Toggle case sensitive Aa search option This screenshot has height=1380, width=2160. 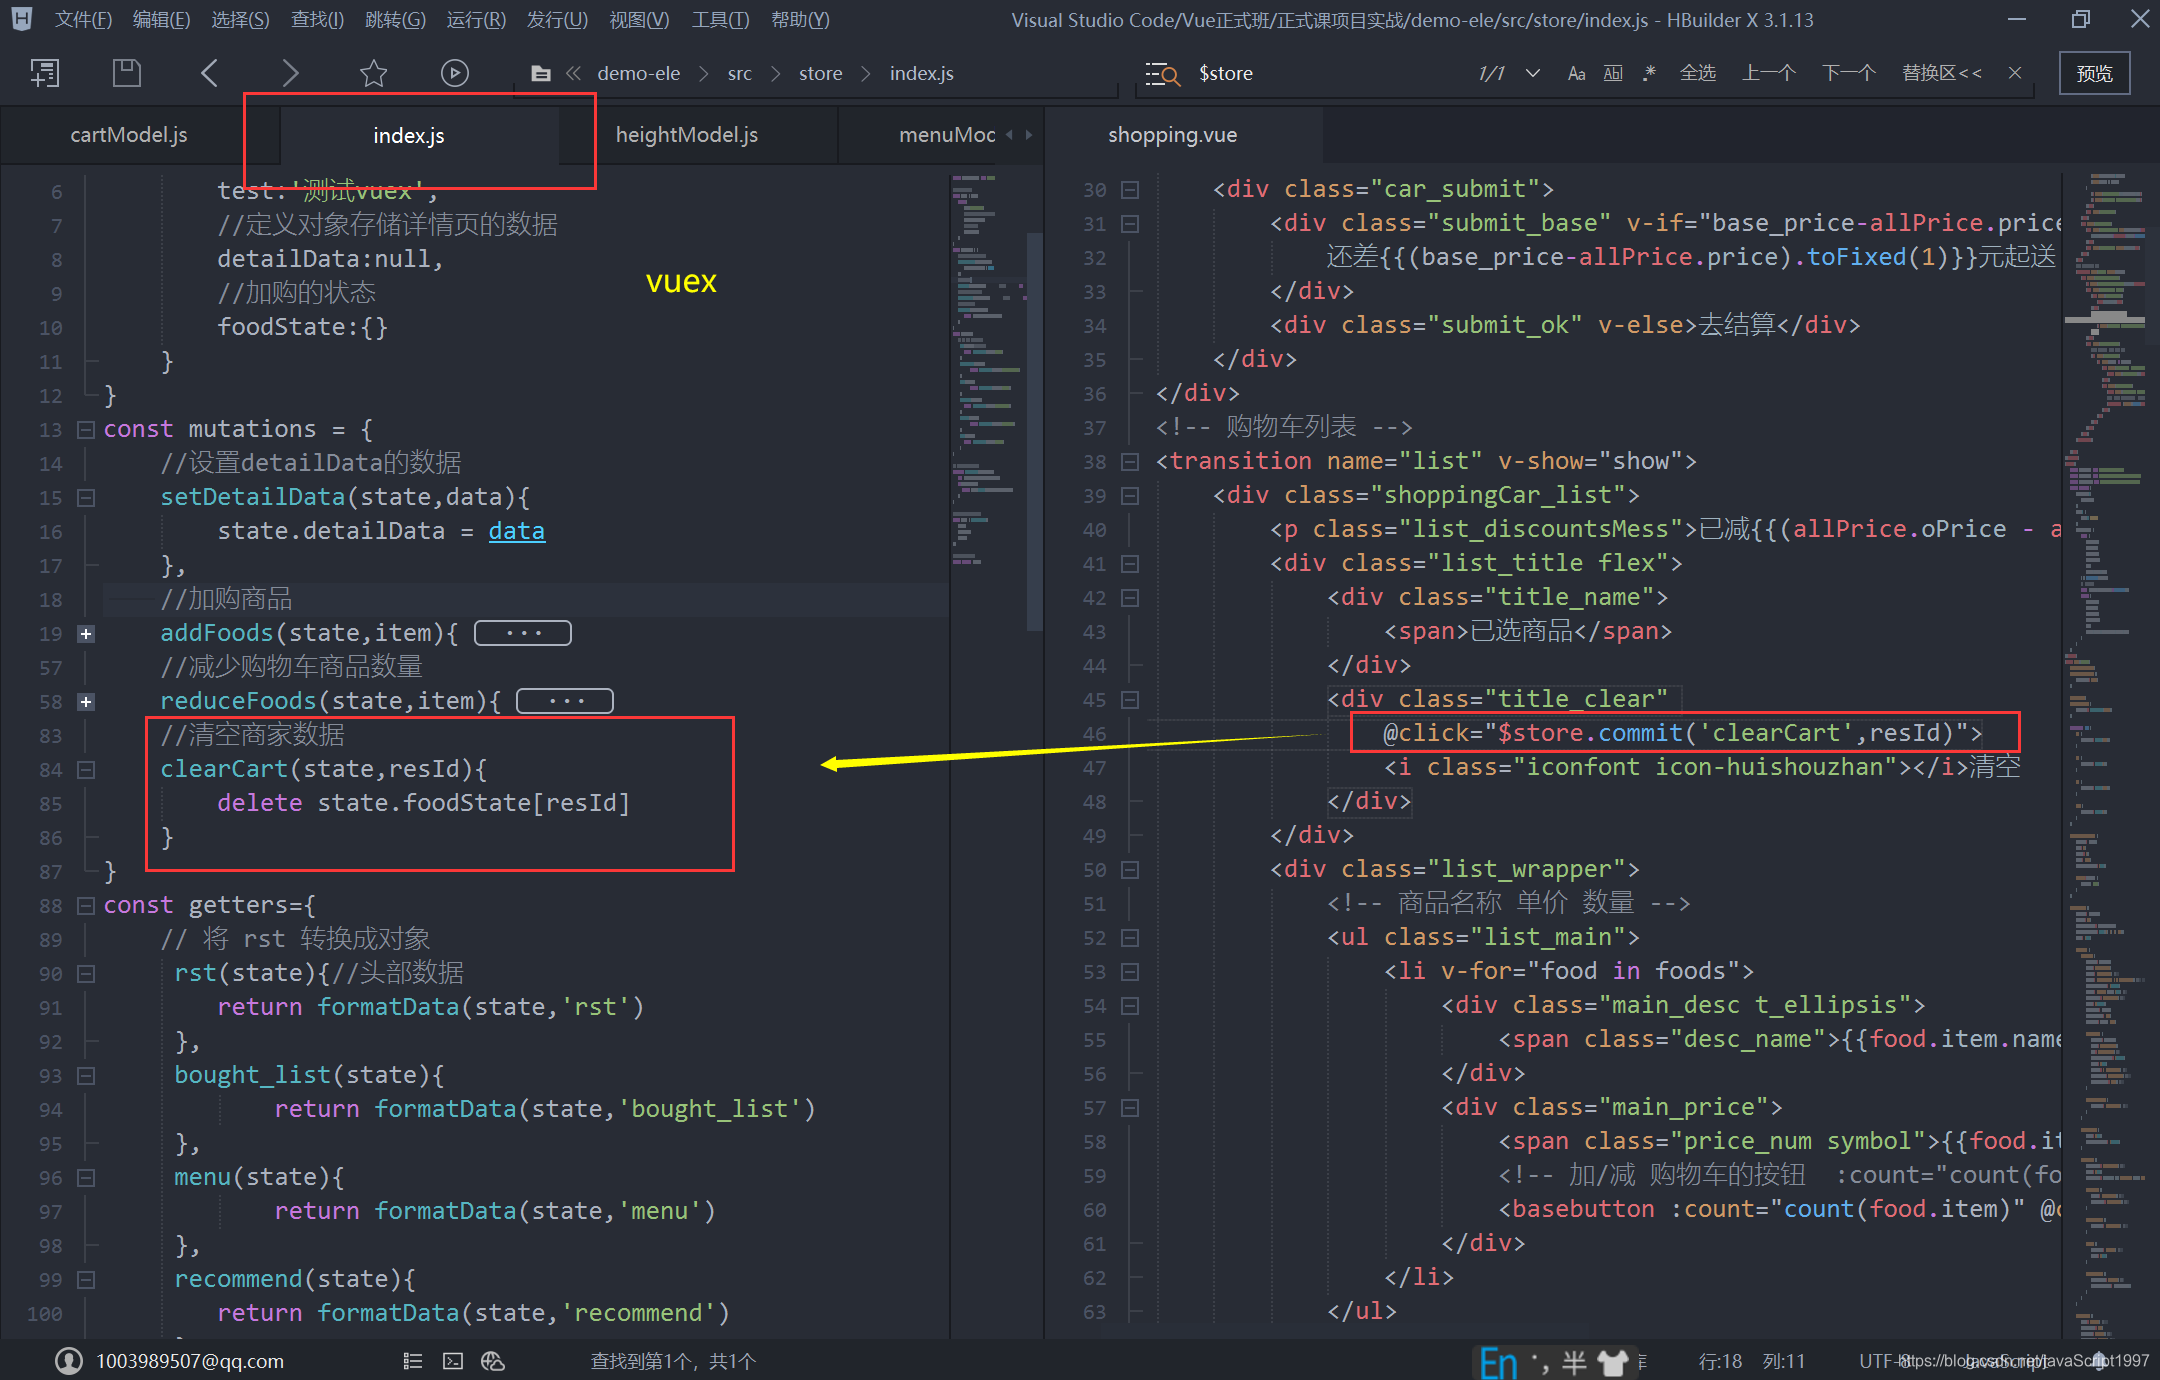point(1577,74)
